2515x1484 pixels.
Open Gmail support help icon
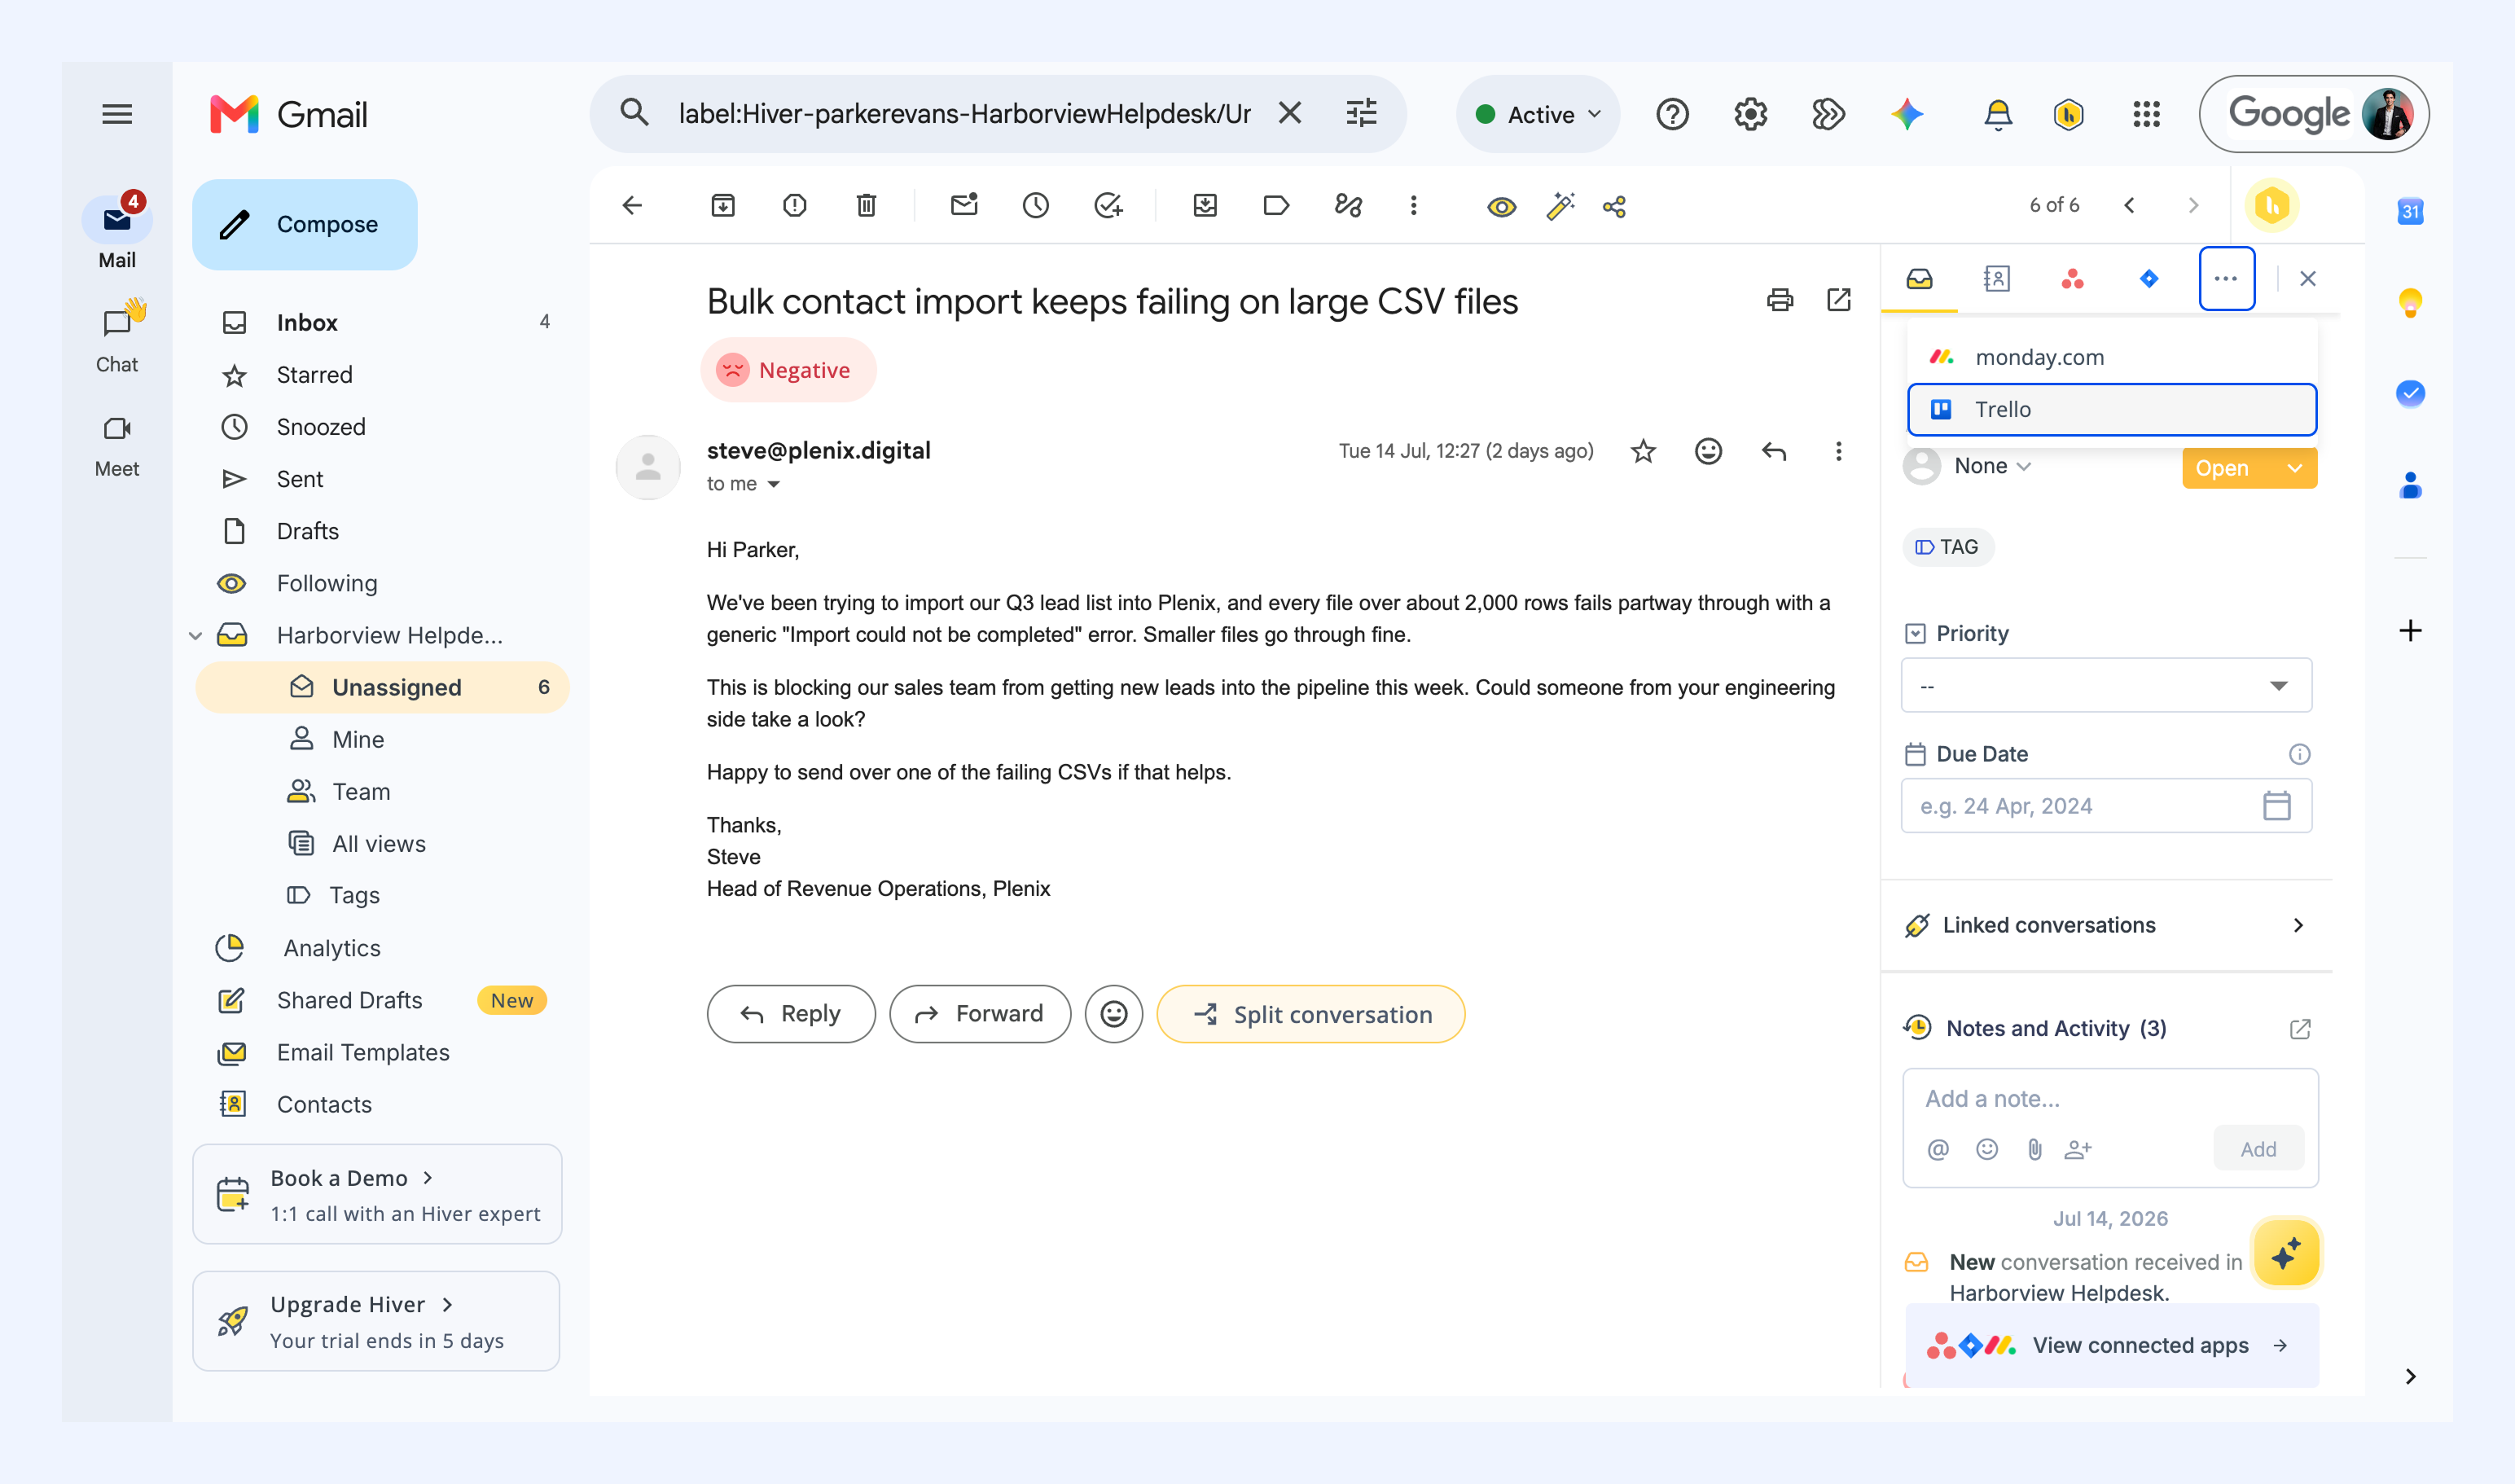click(1672, 114)
